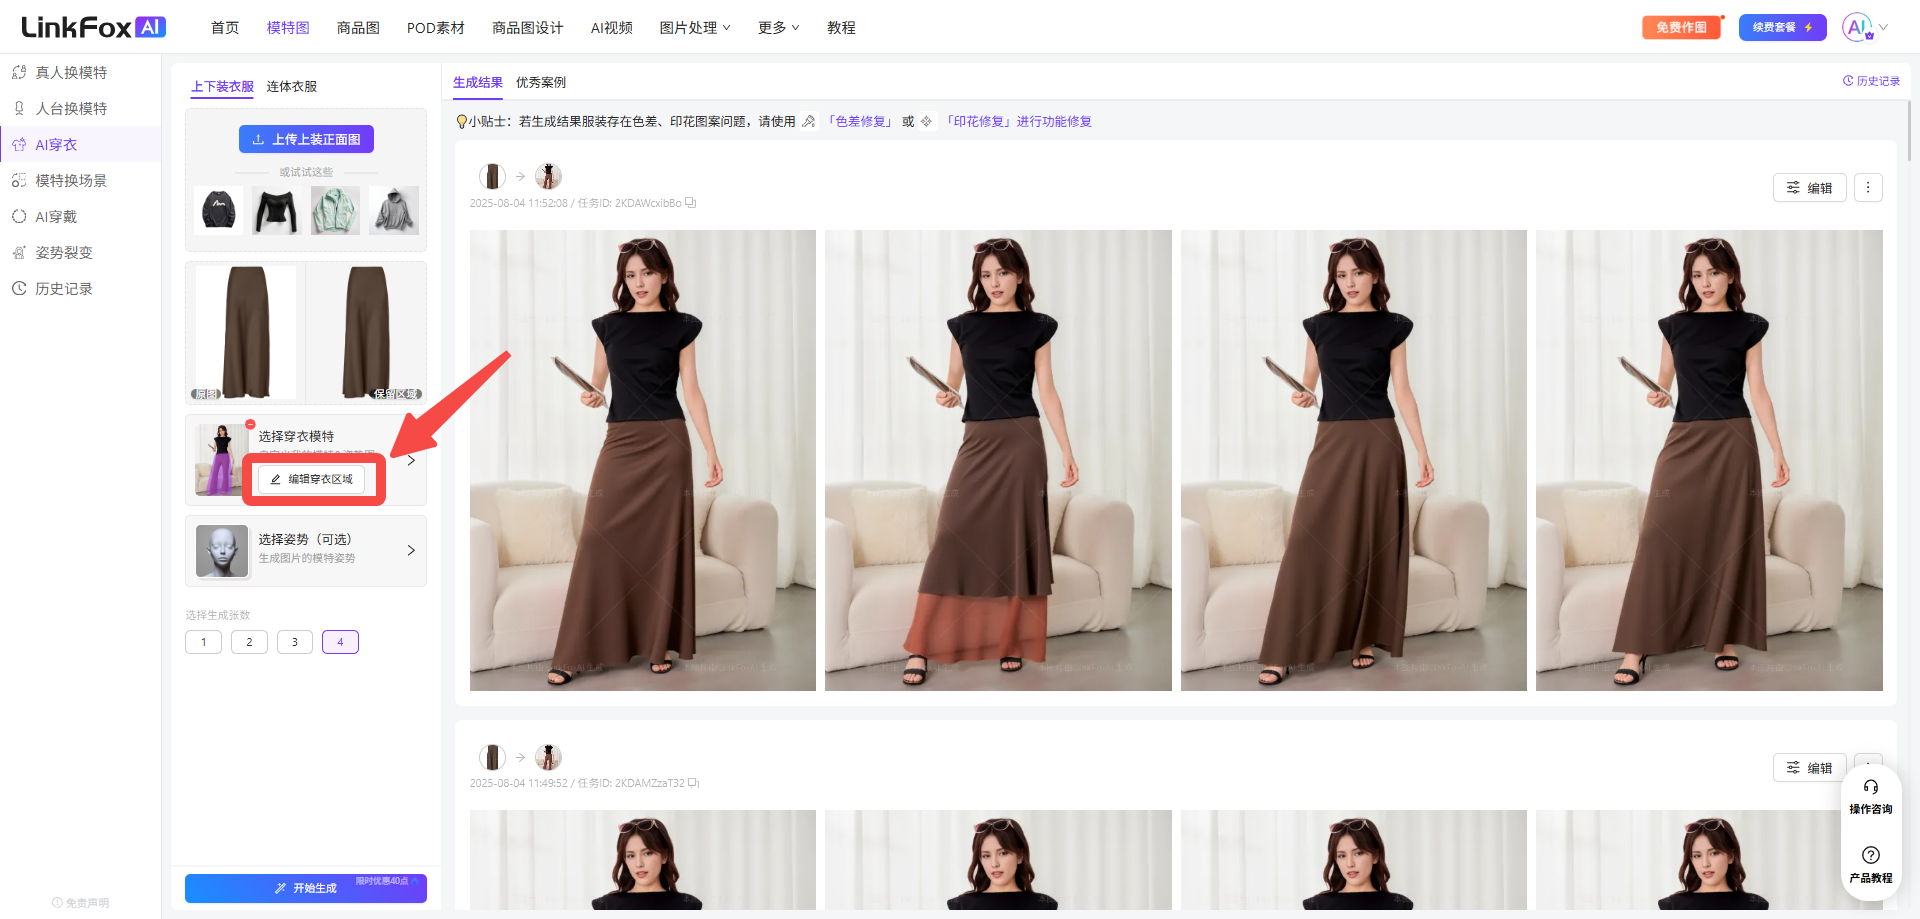Copy task ID 2KDAWcxibBo
The image size is (1920, 919).
691,203
